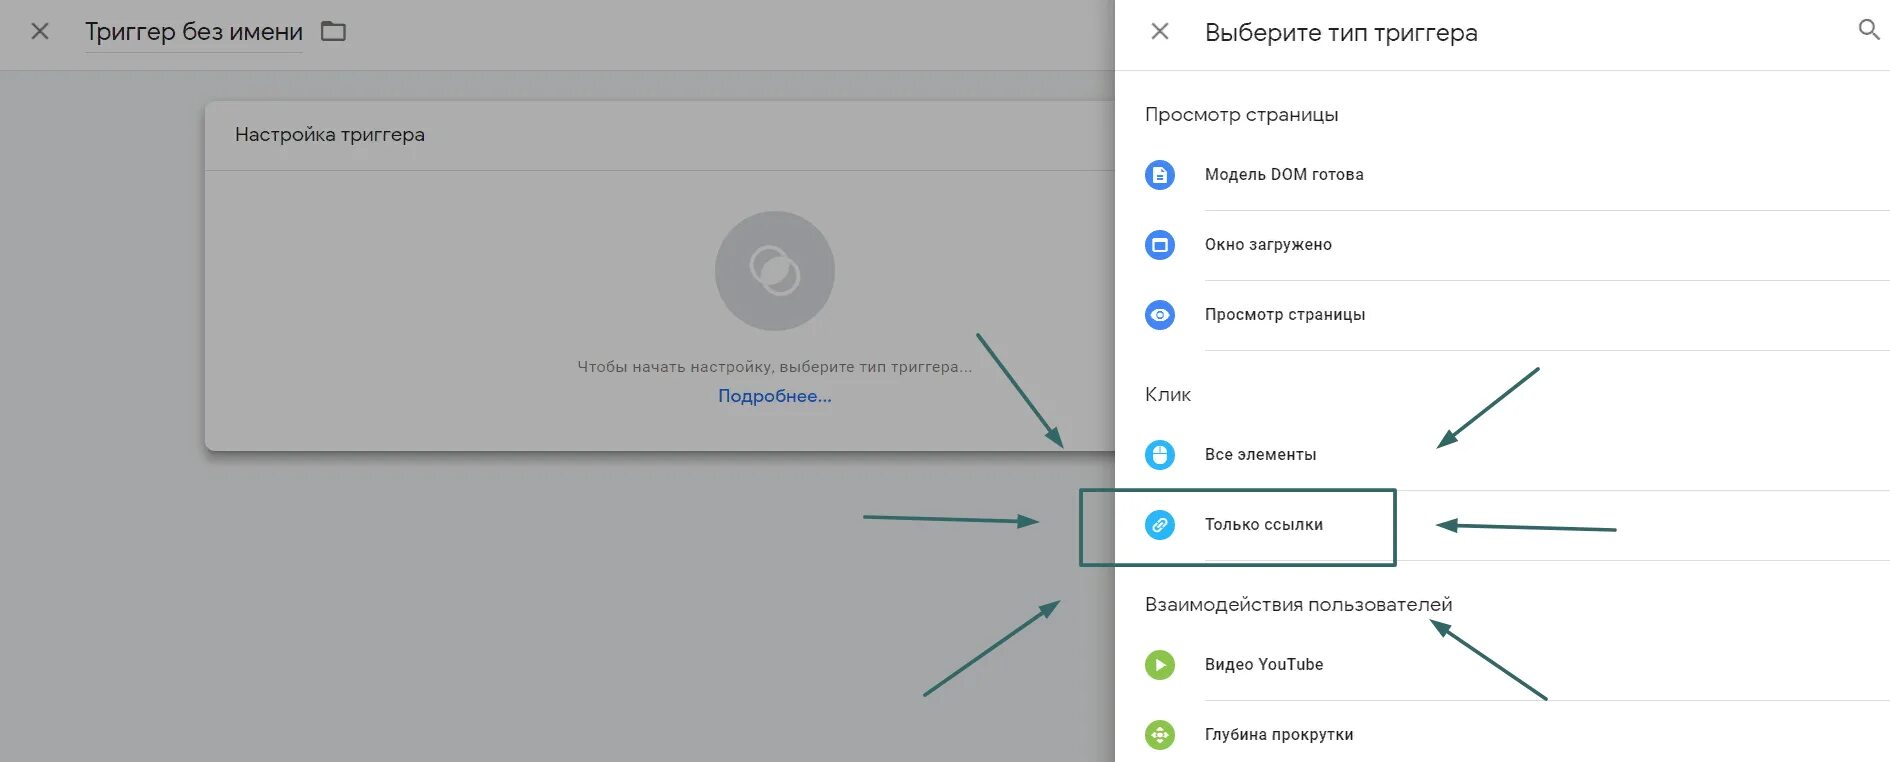Select trigger type Модель DOM готова

(1284, 175)
